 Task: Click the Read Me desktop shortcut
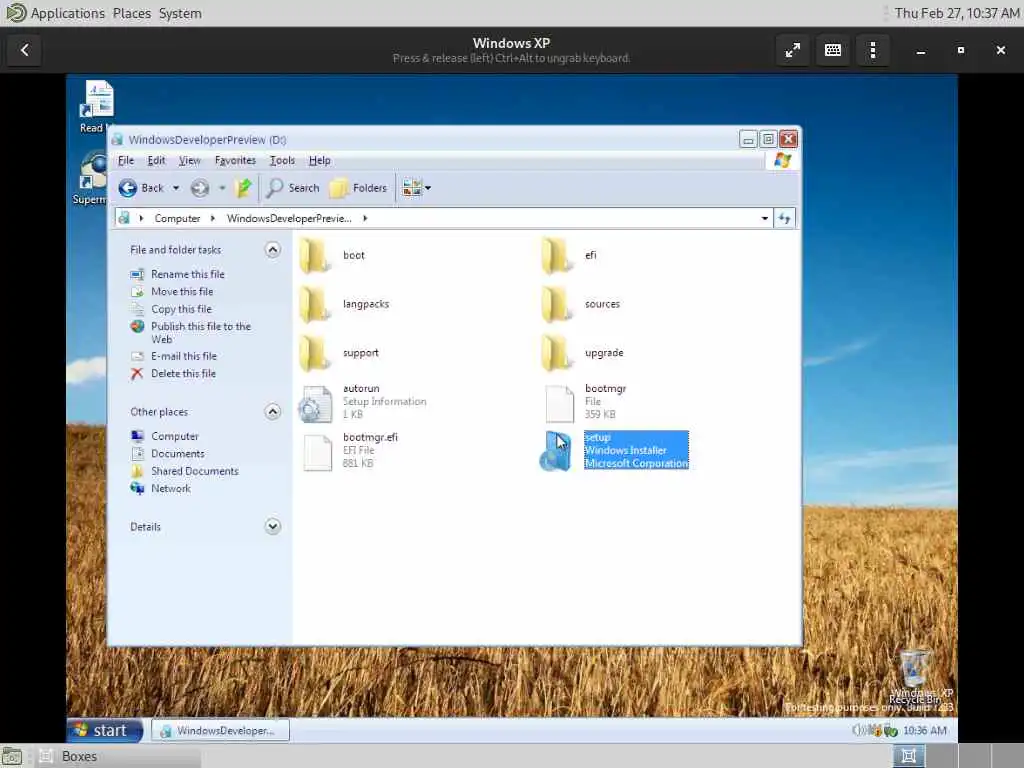97,106
